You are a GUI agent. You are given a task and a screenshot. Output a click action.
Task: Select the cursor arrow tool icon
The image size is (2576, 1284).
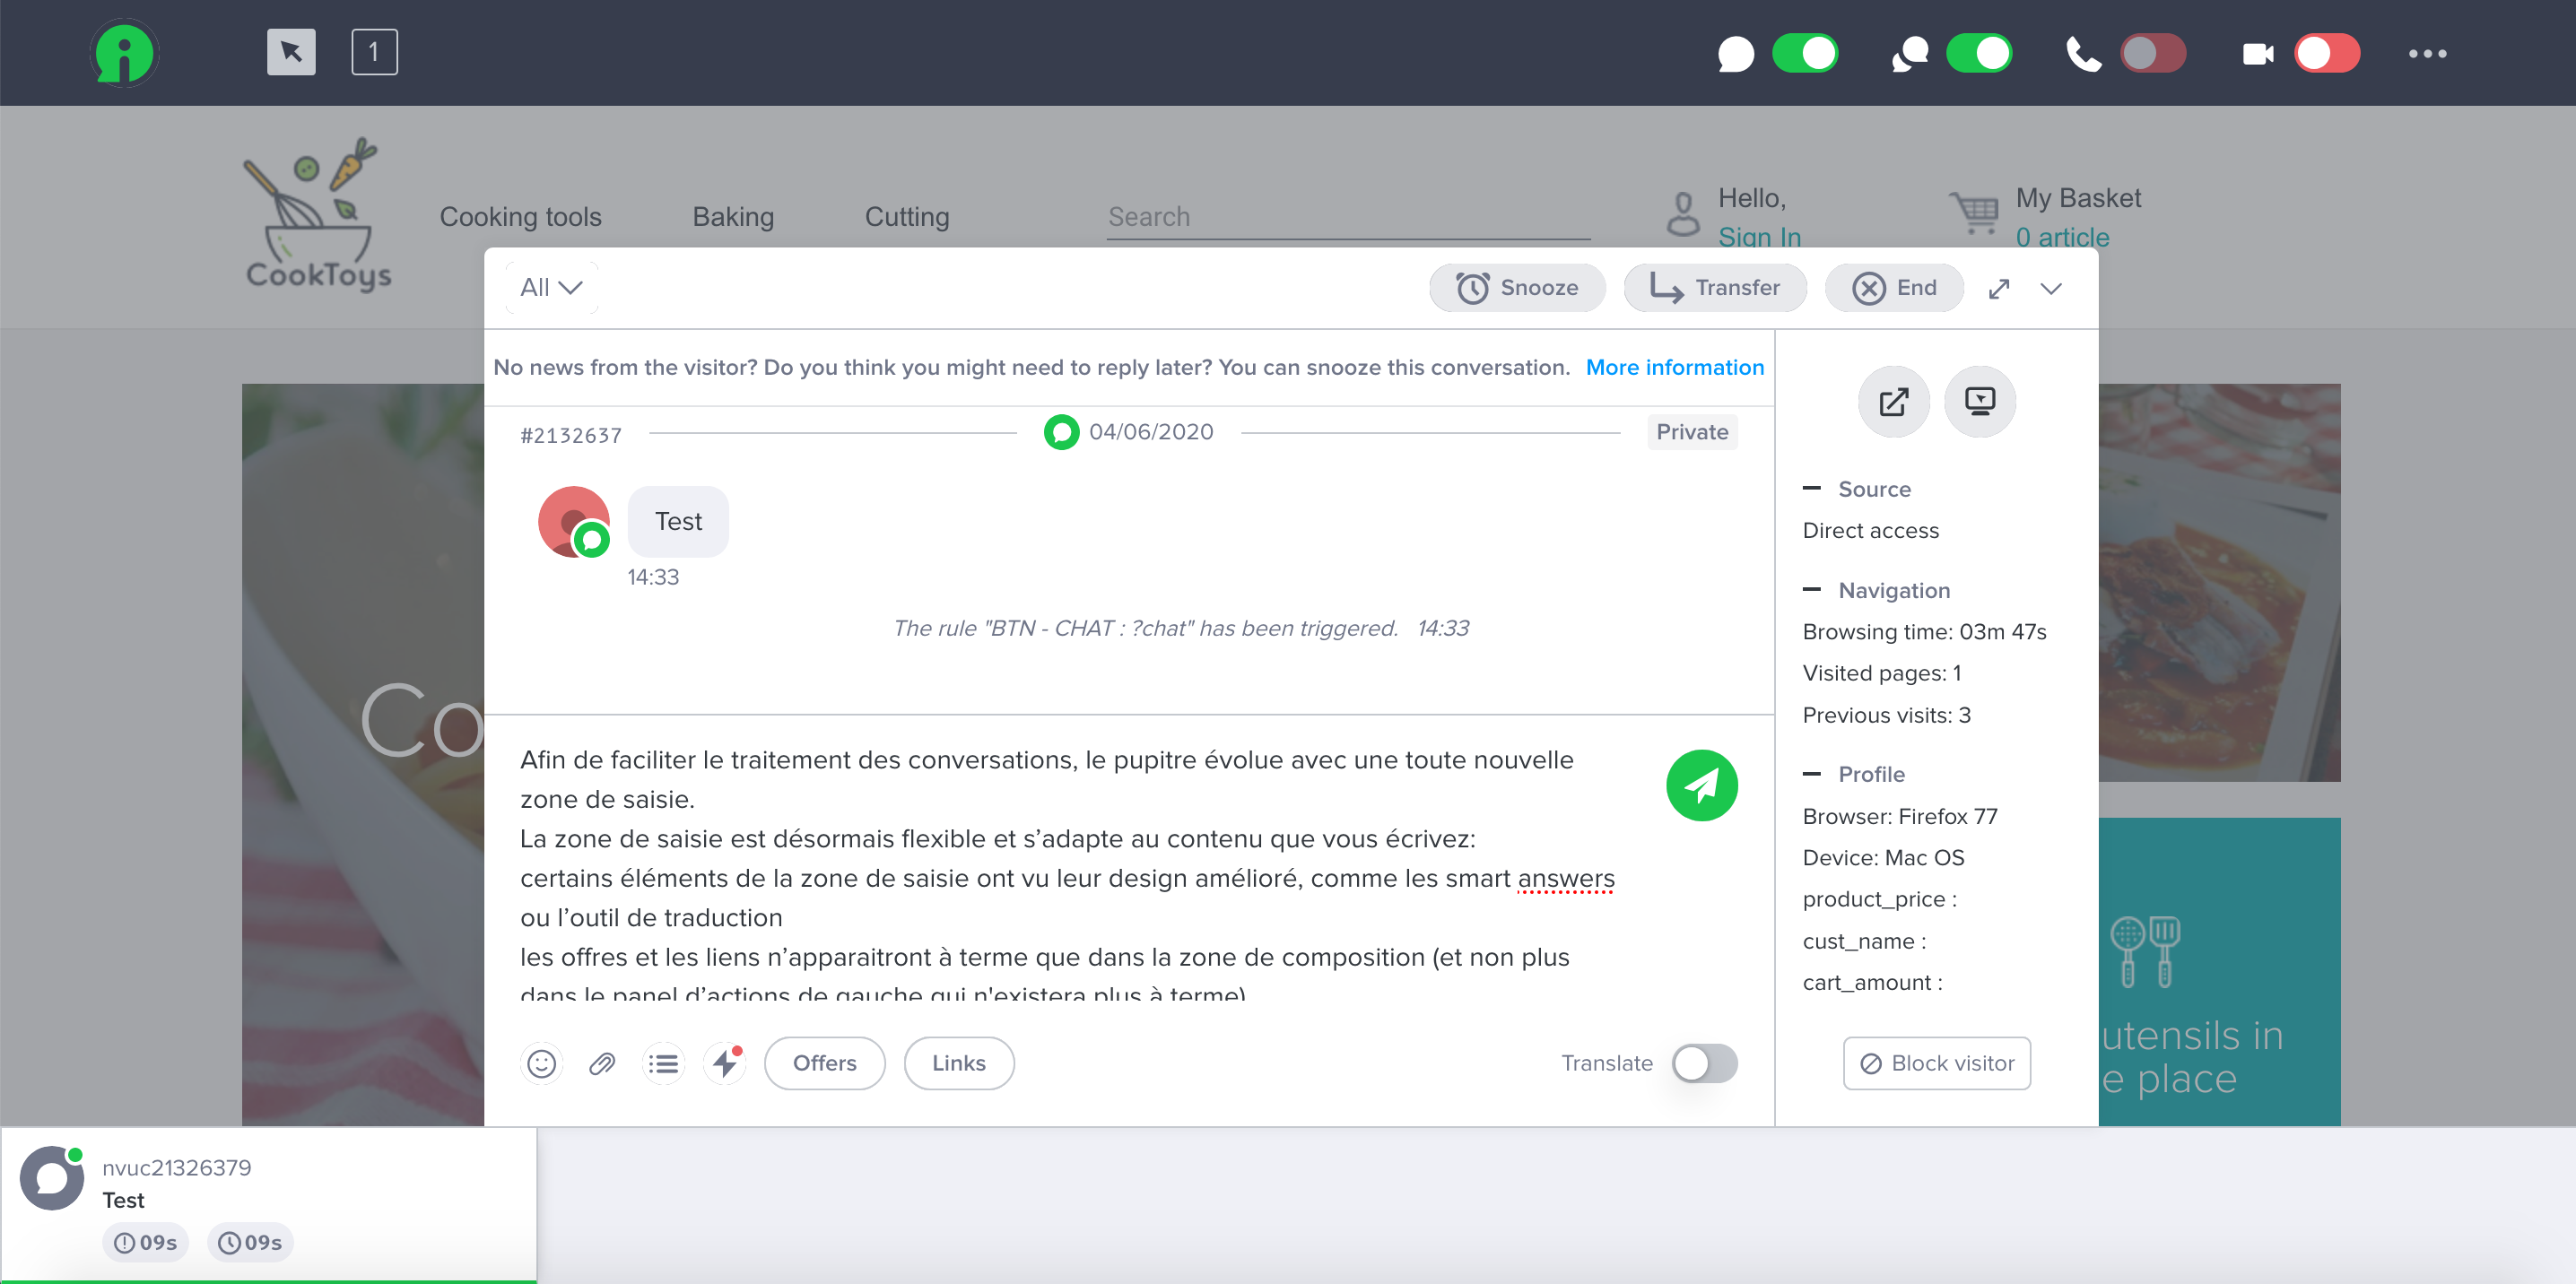click(x=291, y=52)
